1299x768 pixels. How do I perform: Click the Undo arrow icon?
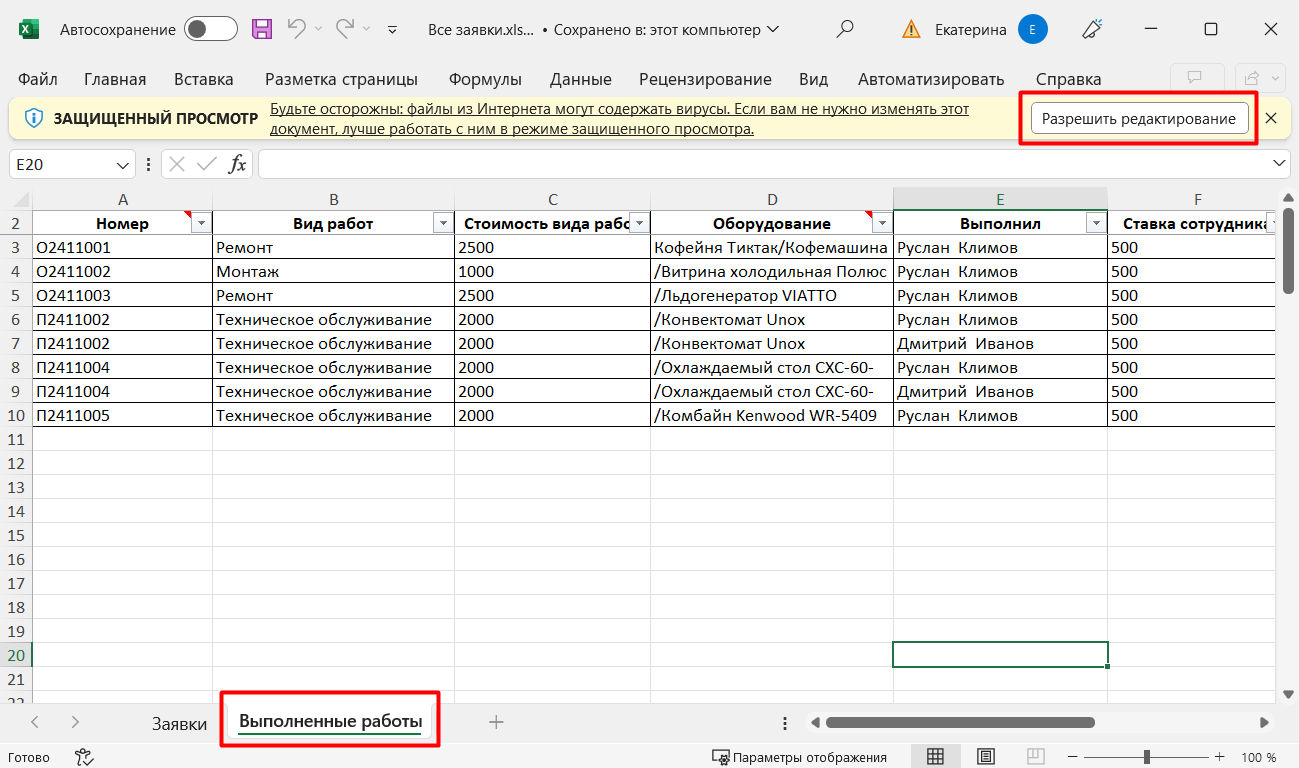pyautogui.click(x=296, y=29)
